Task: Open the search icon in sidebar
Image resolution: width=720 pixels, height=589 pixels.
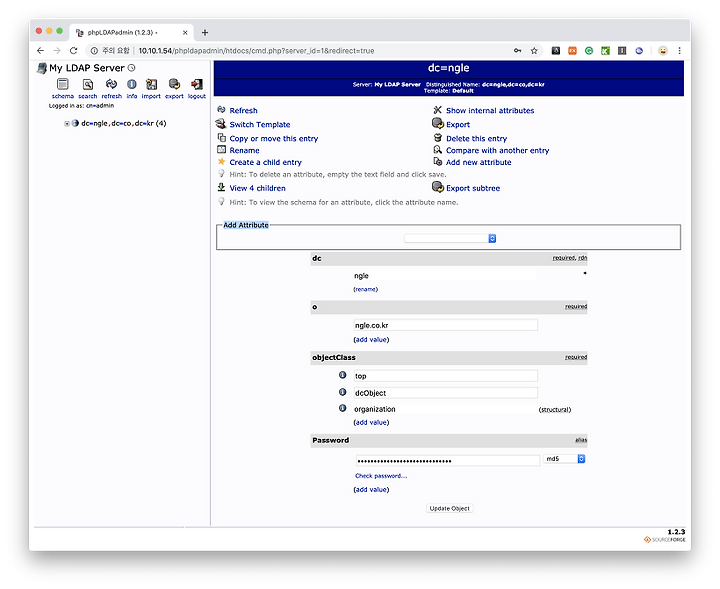Action: tap(88, 84)
